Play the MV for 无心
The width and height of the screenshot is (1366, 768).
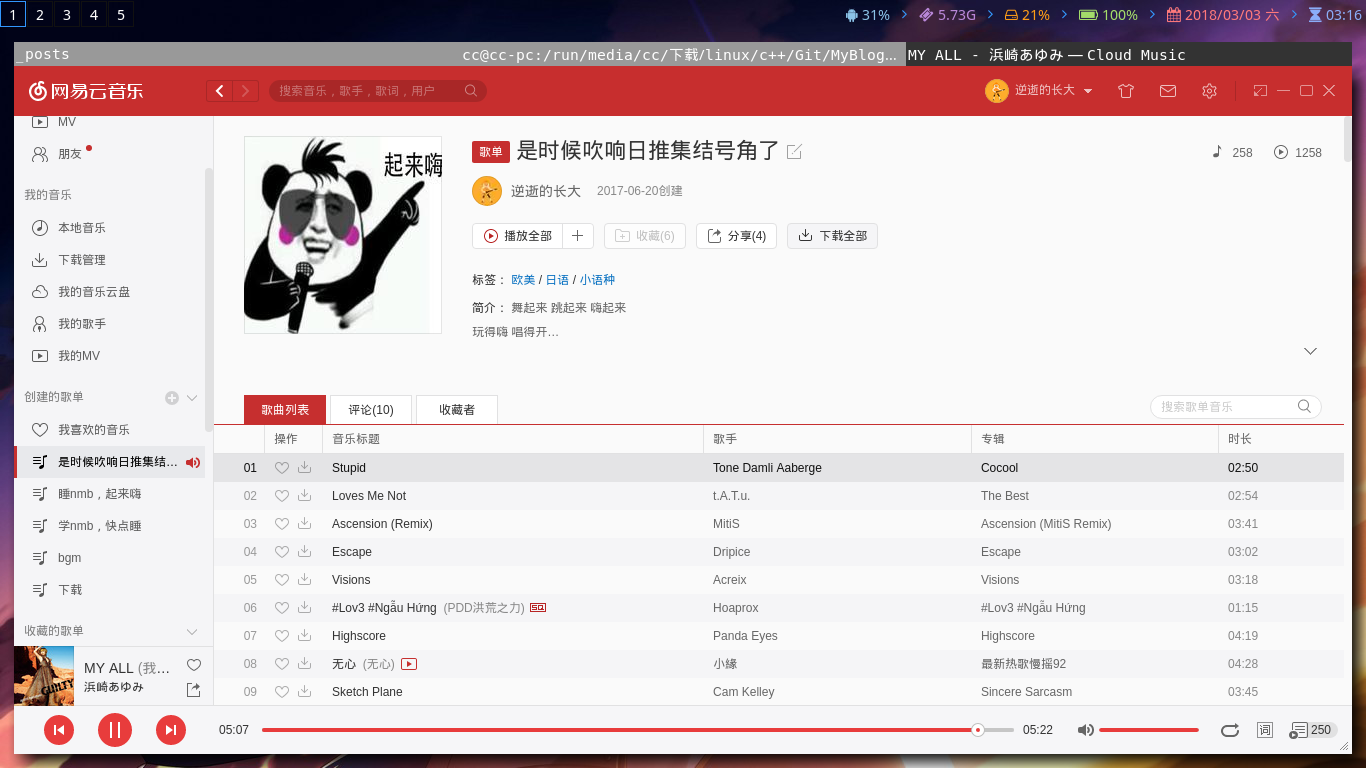pyautogui.click(x=409, y=664)
